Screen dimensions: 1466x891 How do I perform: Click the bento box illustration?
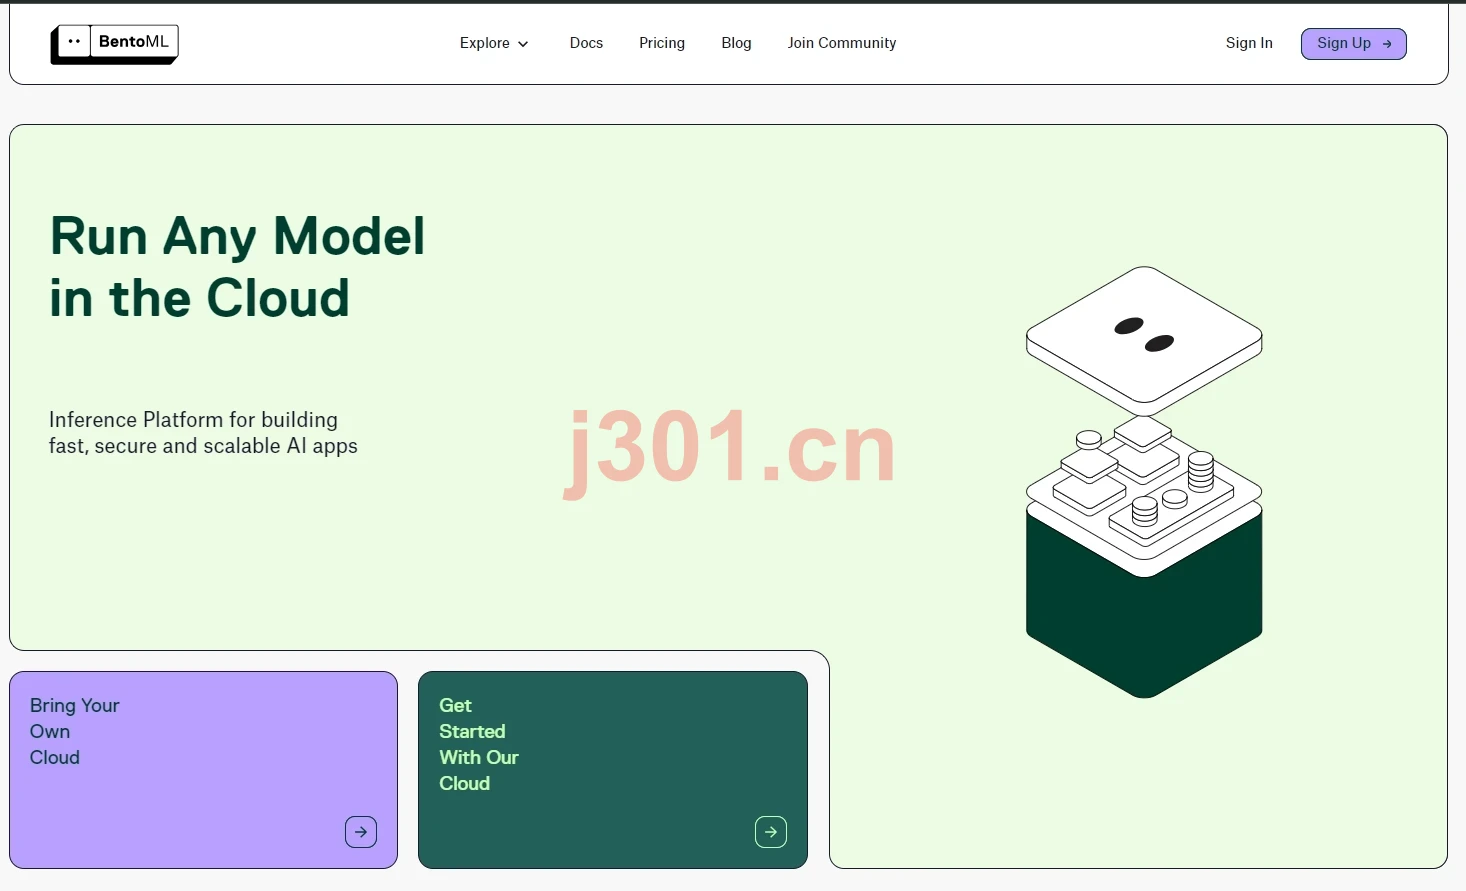1144,482
